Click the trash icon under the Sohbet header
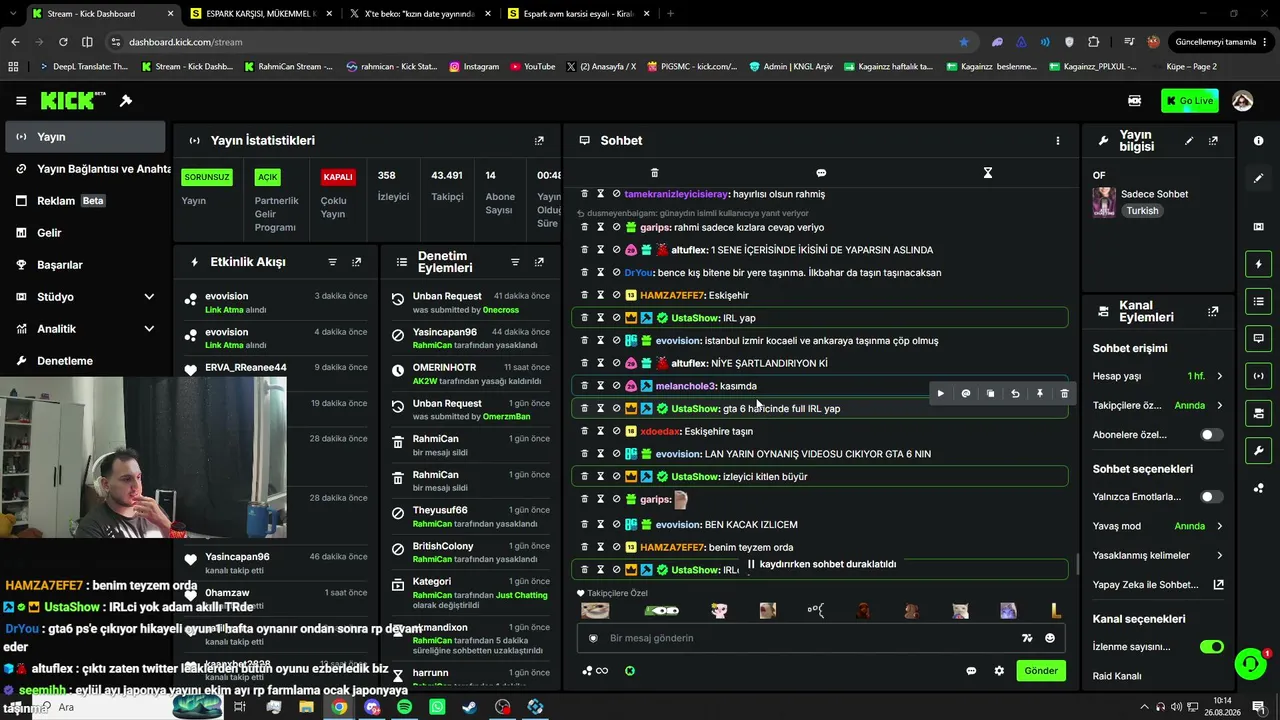Viewport: 1280px width, 720px height. click(x=655, y=173)
